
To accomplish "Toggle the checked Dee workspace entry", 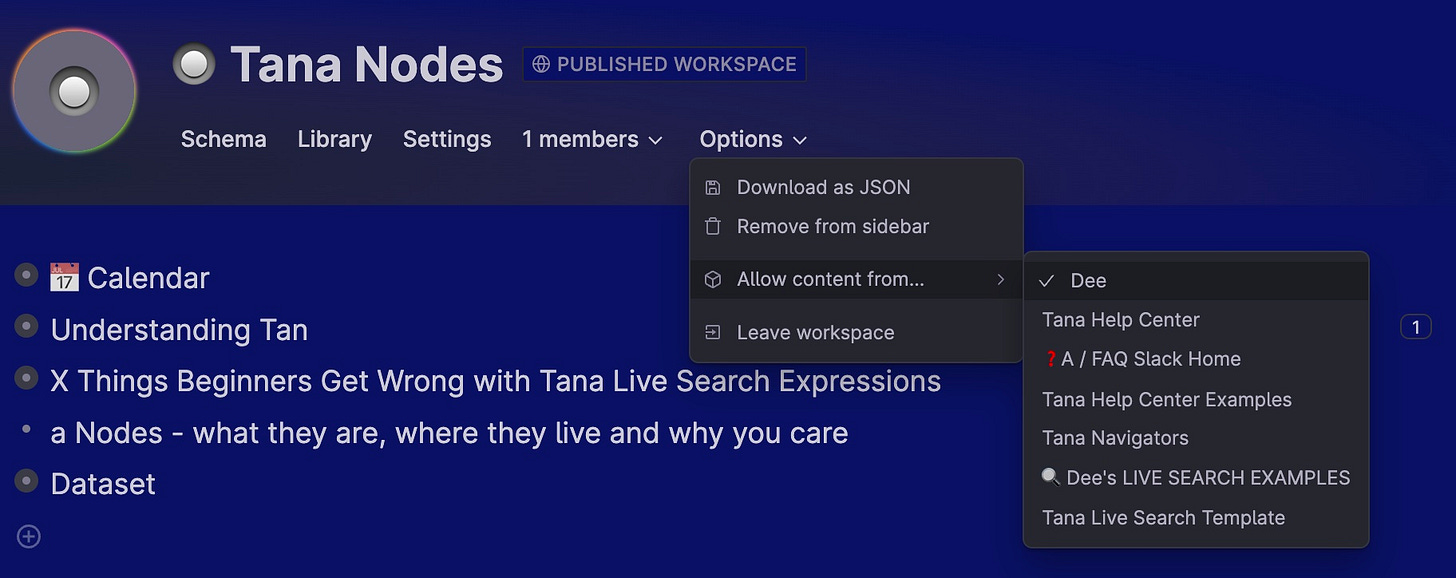I will pyautogui.click(x=1196, y=281).
